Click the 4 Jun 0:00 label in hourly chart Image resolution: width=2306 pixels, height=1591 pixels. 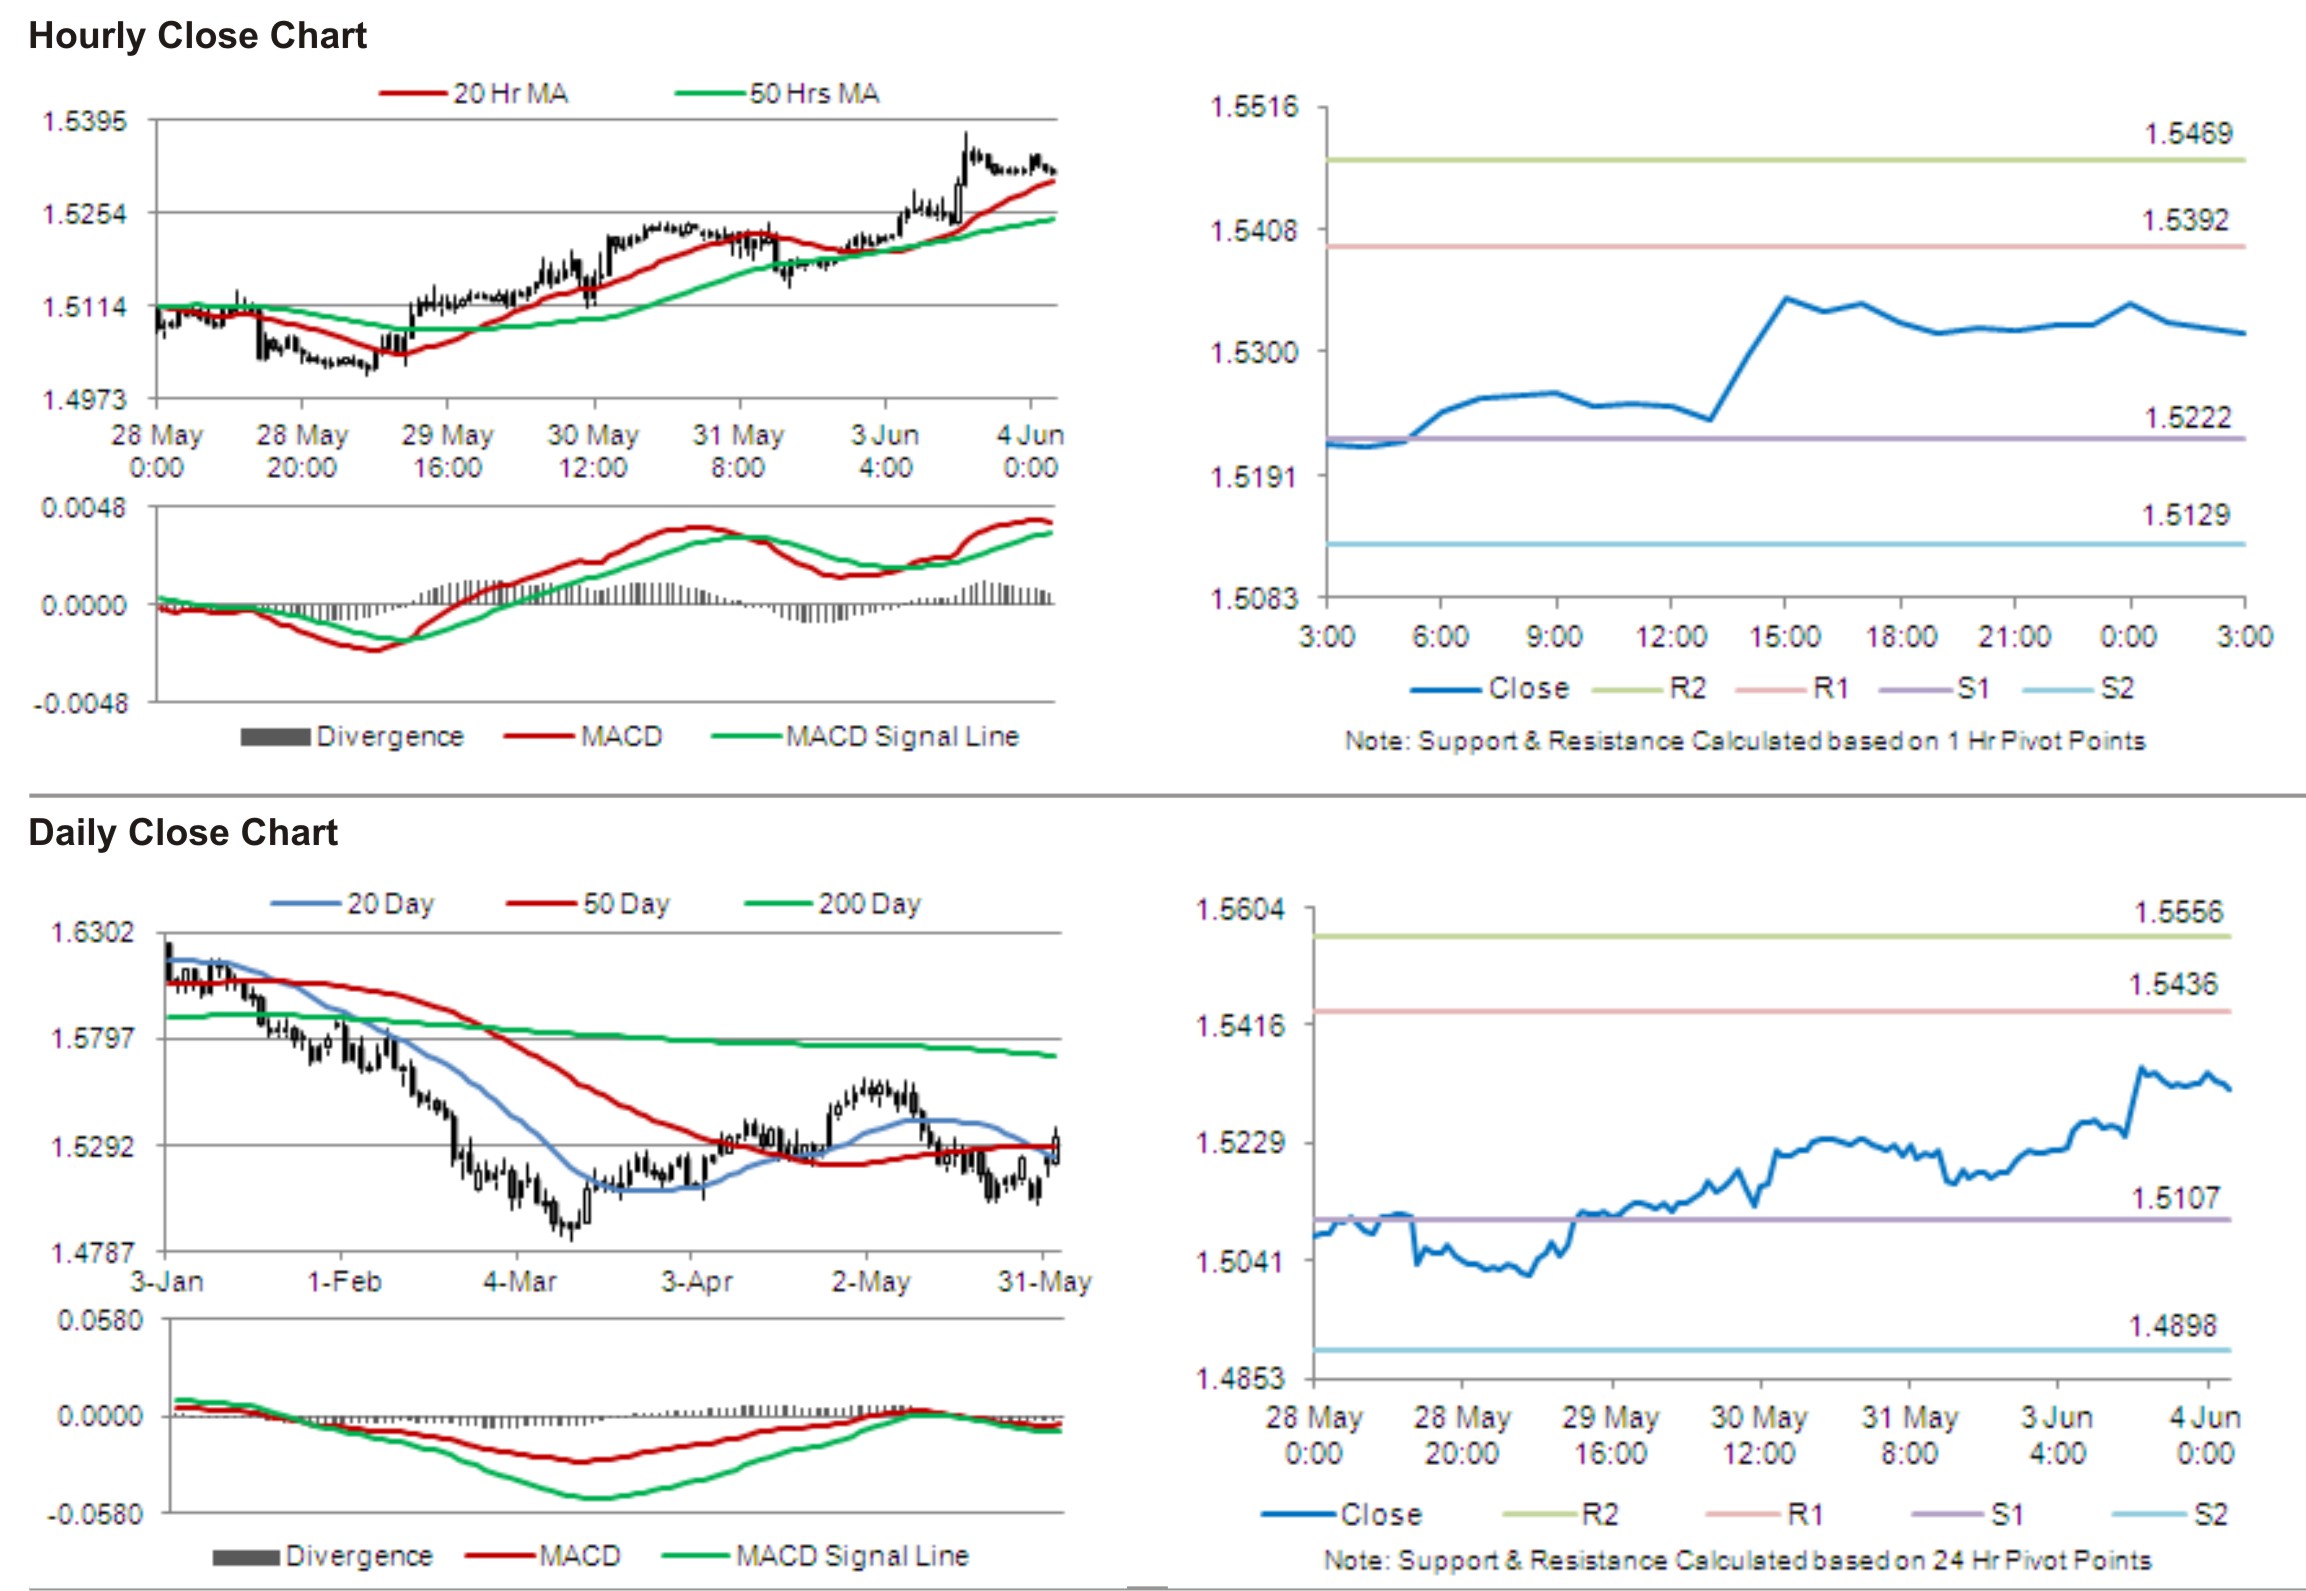pyautogui.click(x=1030, y=452)
